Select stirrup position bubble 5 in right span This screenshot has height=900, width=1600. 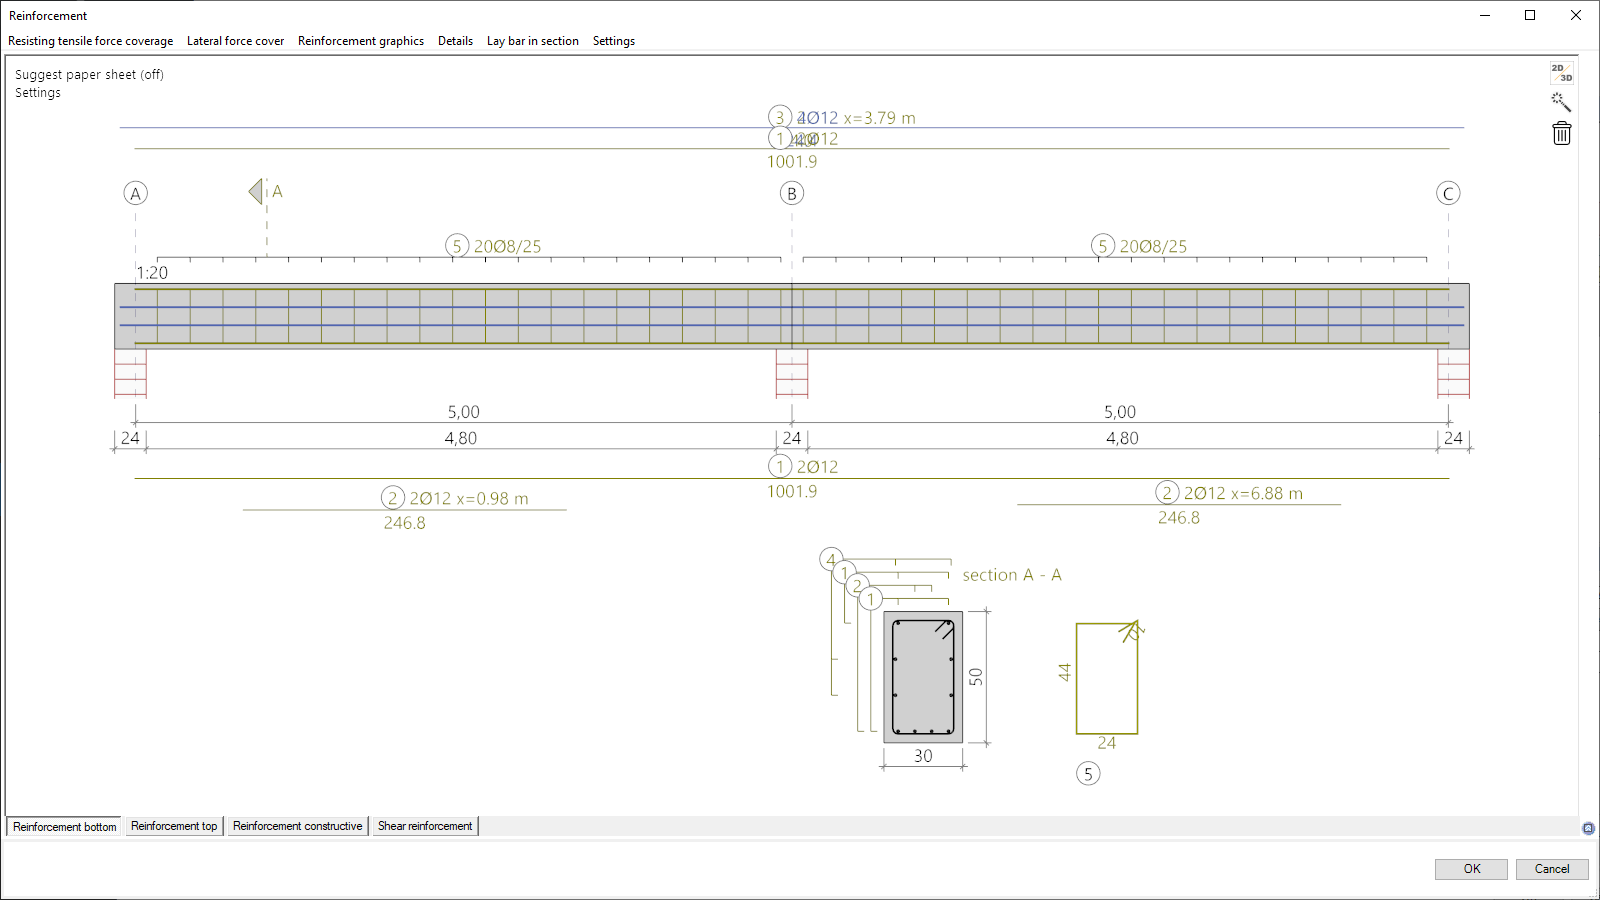click(x=1103, y=246)
